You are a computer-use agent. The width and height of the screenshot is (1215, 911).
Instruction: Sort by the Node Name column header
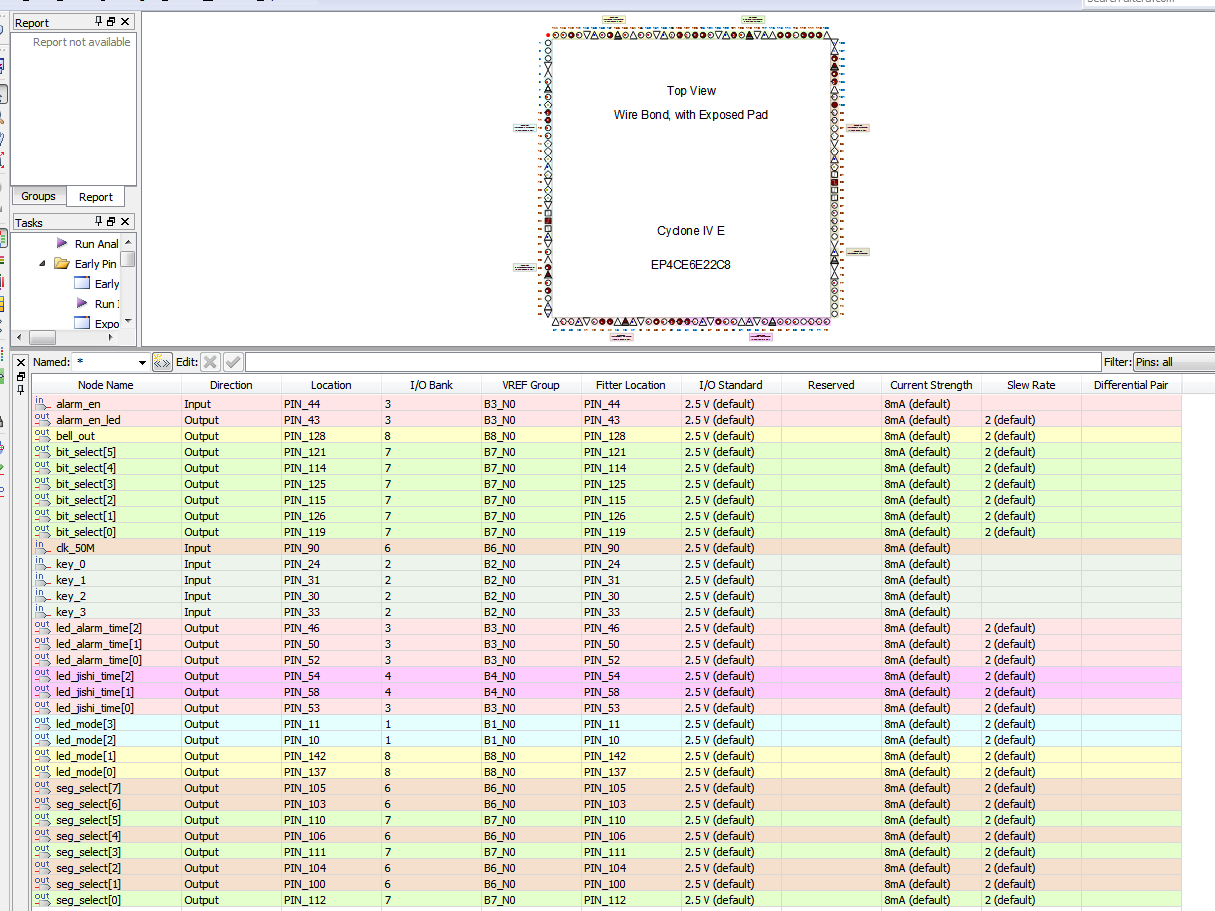pyautogui.click(x=105, y=385)
